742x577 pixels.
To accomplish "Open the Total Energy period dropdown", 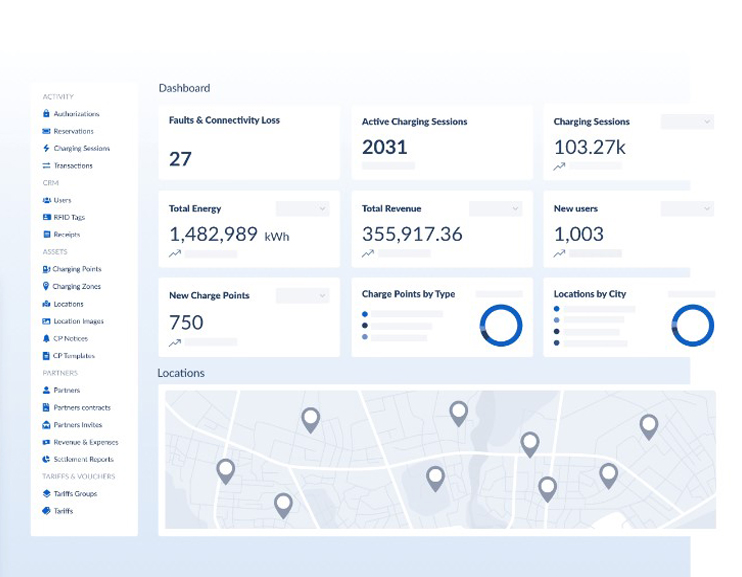I will [302, 209].
